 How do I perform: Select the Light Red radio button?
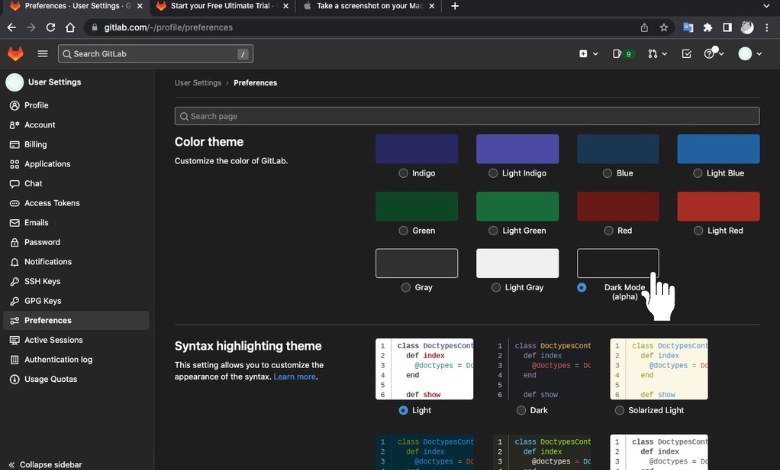click(x=698, y=231)
